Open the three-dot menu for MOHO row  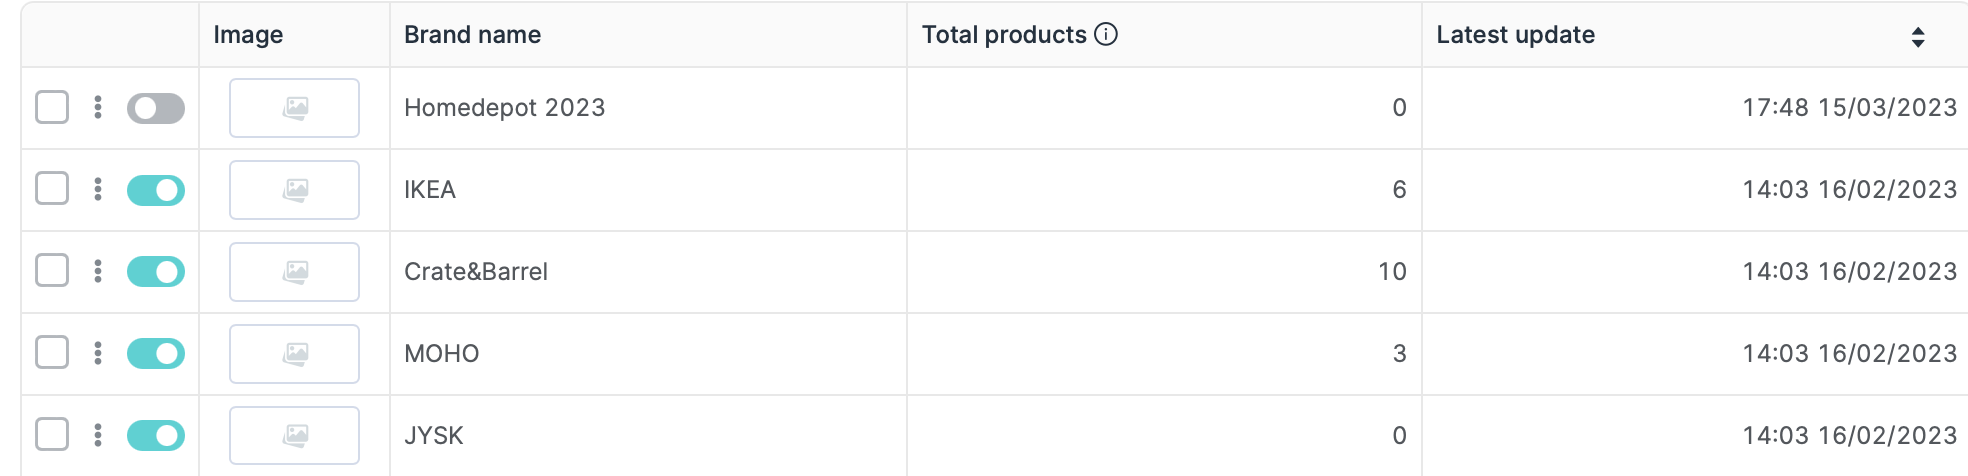click(98, 353)
